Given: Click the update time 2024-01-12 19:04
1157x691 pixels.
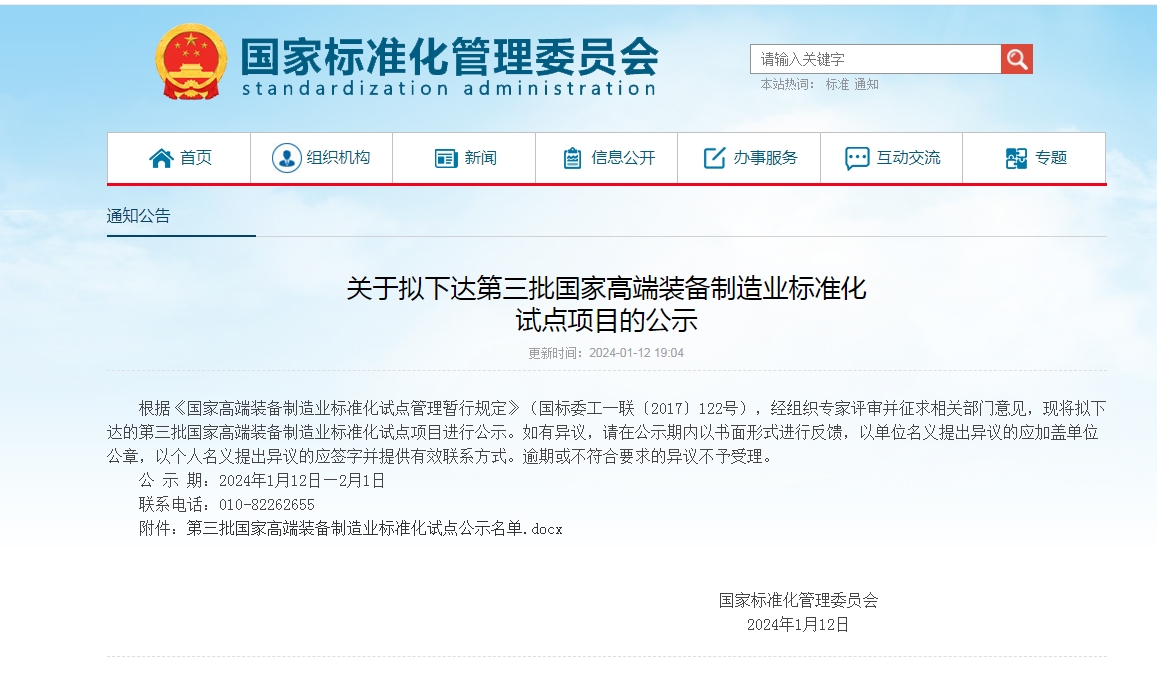Looking at the screenshot, I should coord(636,353).
